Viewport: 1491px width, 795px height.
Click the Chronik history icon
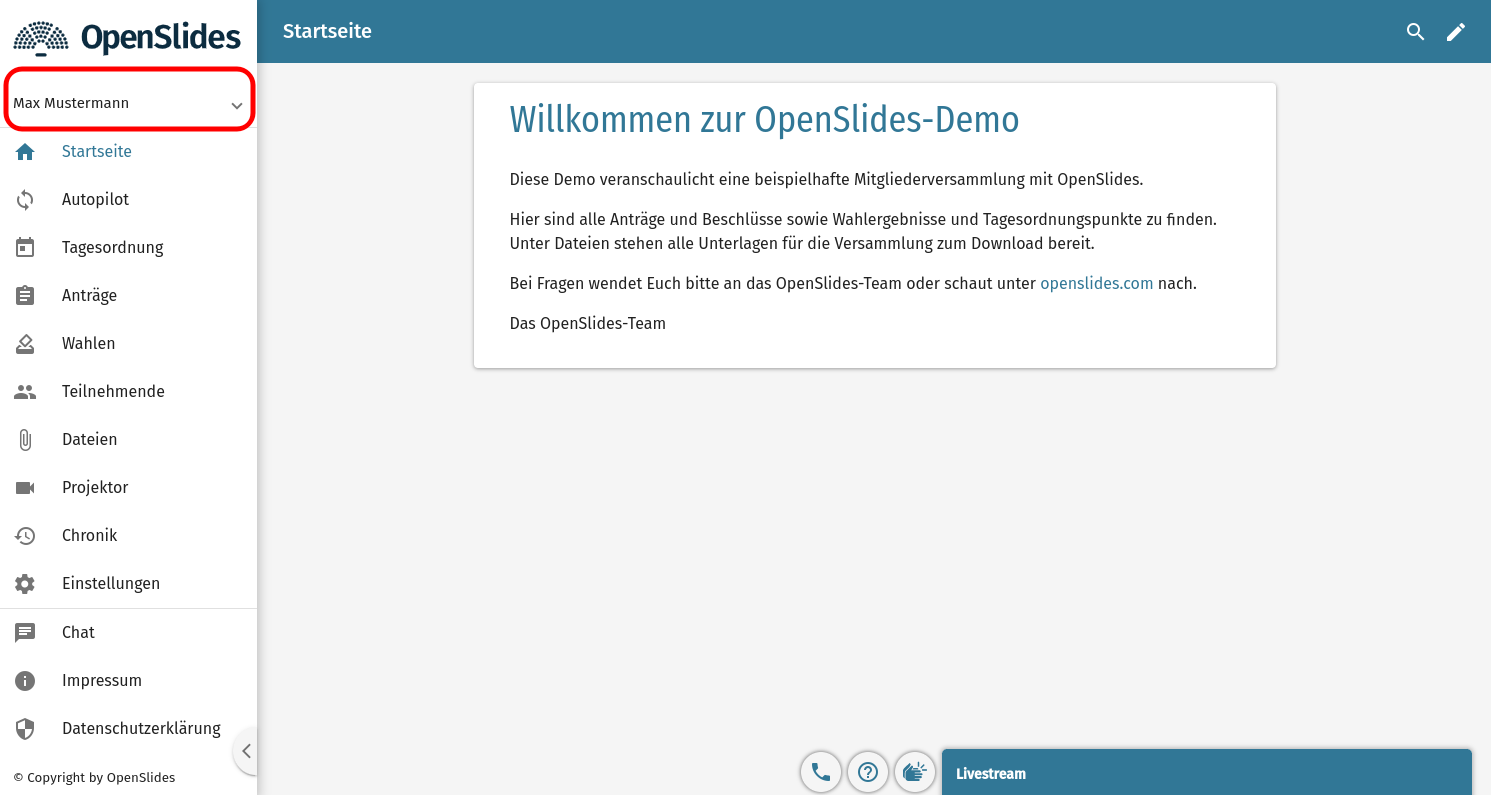(25, 536)
